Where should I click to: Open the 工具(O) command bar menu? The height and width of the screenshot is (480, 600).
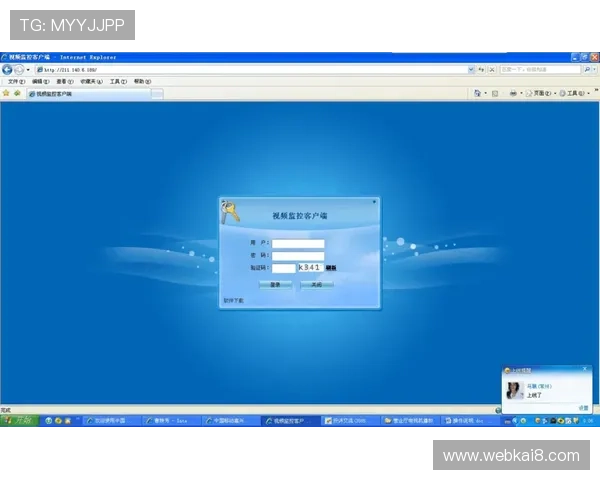[x=574, y=93]
